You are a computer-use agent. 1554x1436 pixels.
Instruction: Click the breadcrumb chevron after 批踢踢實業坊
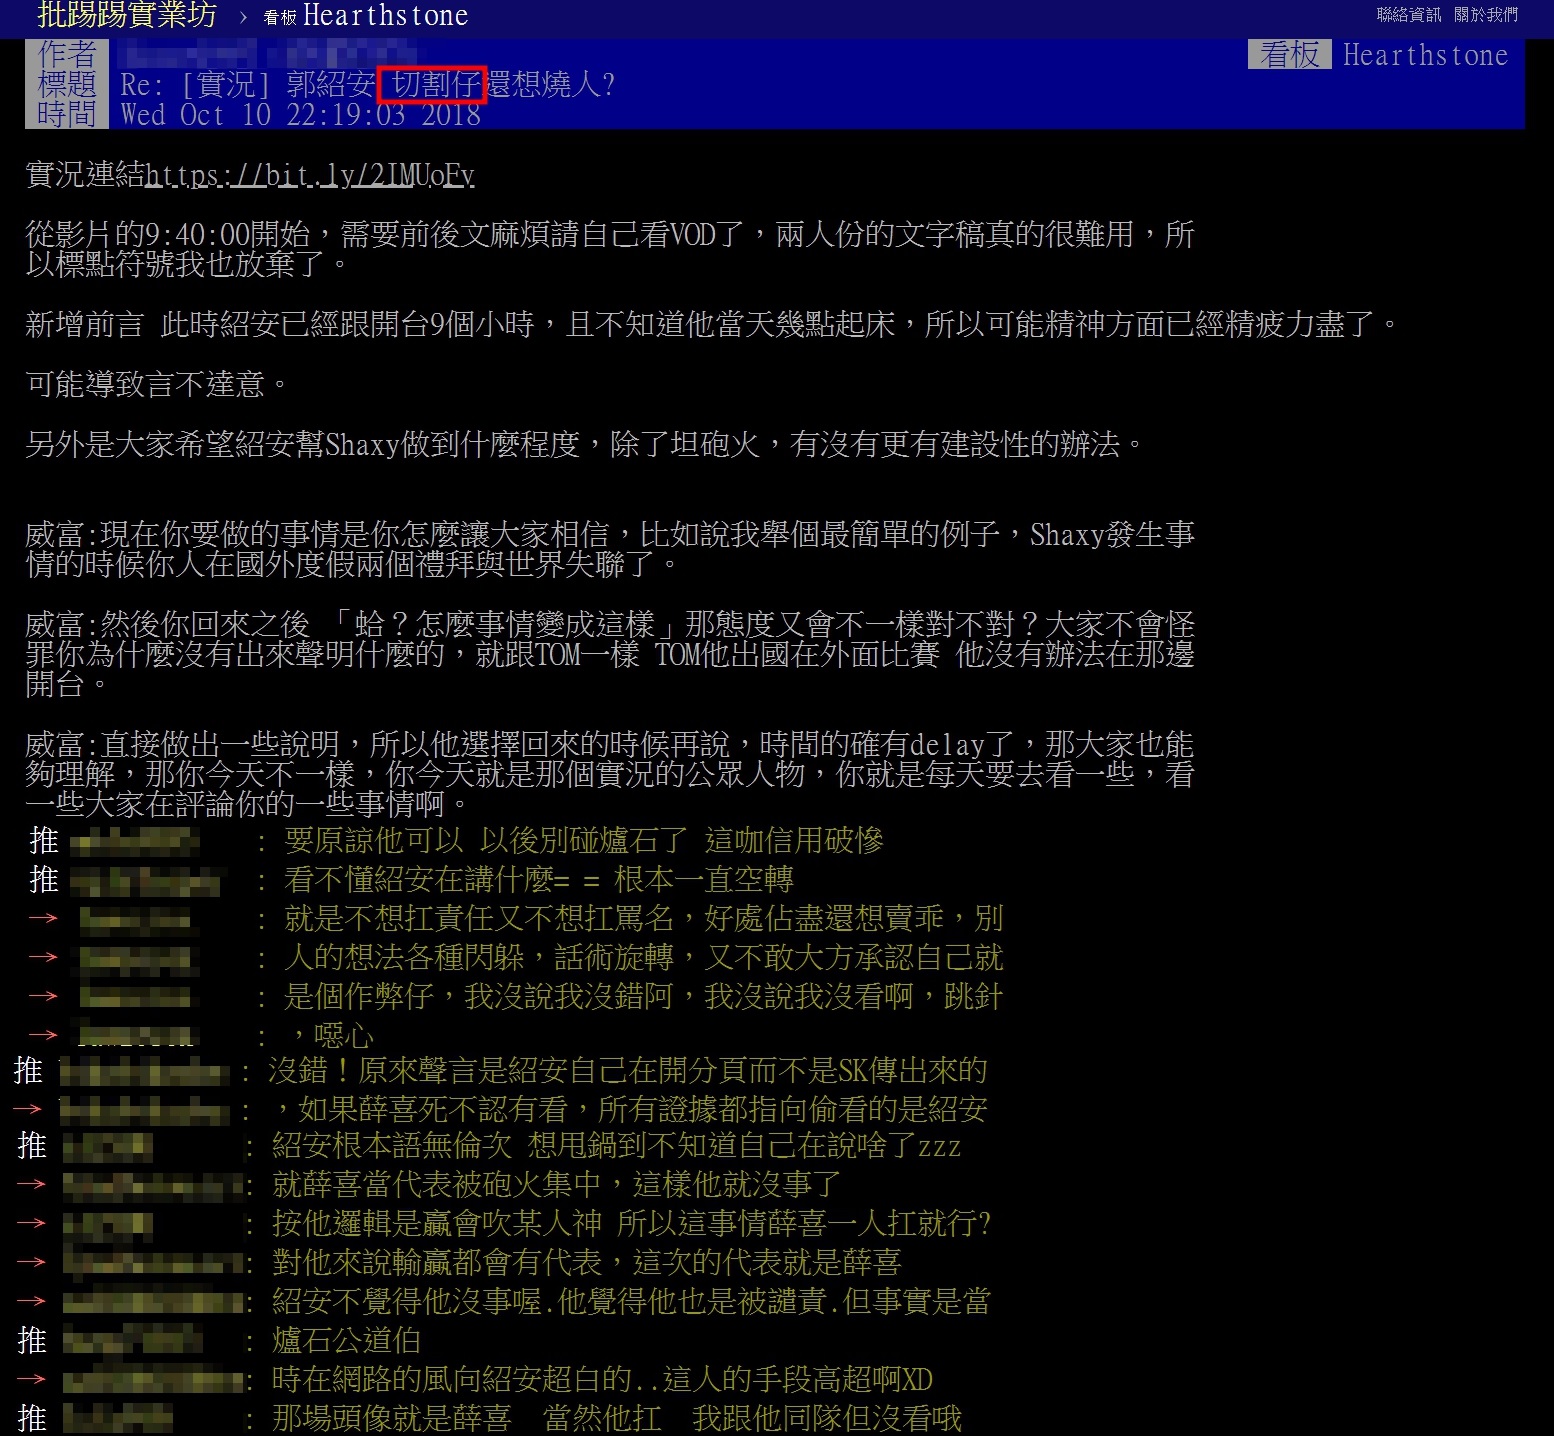(243, 17)
